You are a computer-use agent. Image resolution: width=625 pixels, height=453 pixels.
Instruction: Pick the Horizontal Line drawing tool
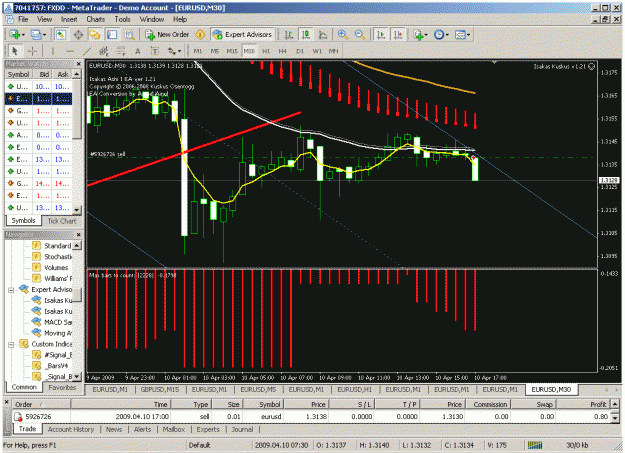[x=70, y=51]
